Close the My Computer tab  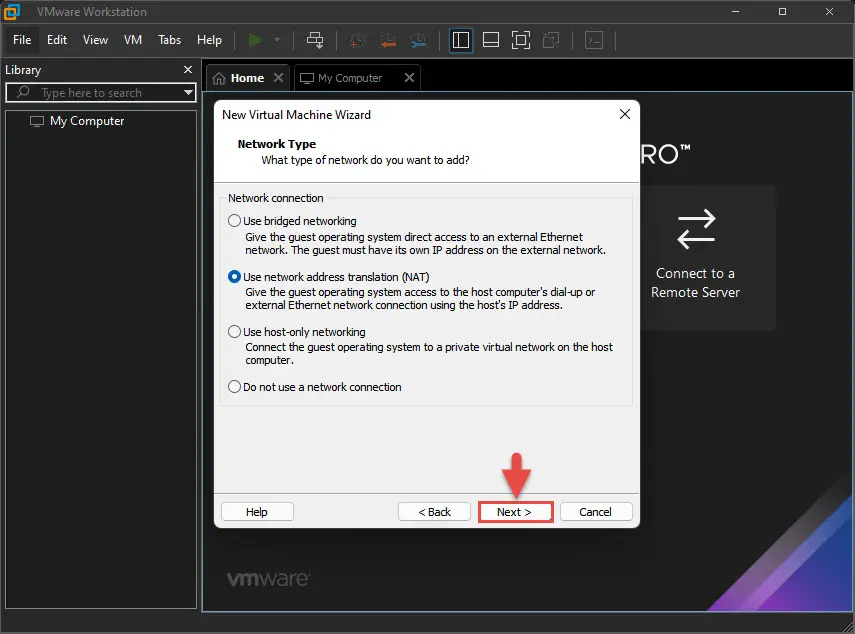tap(410, 77)
